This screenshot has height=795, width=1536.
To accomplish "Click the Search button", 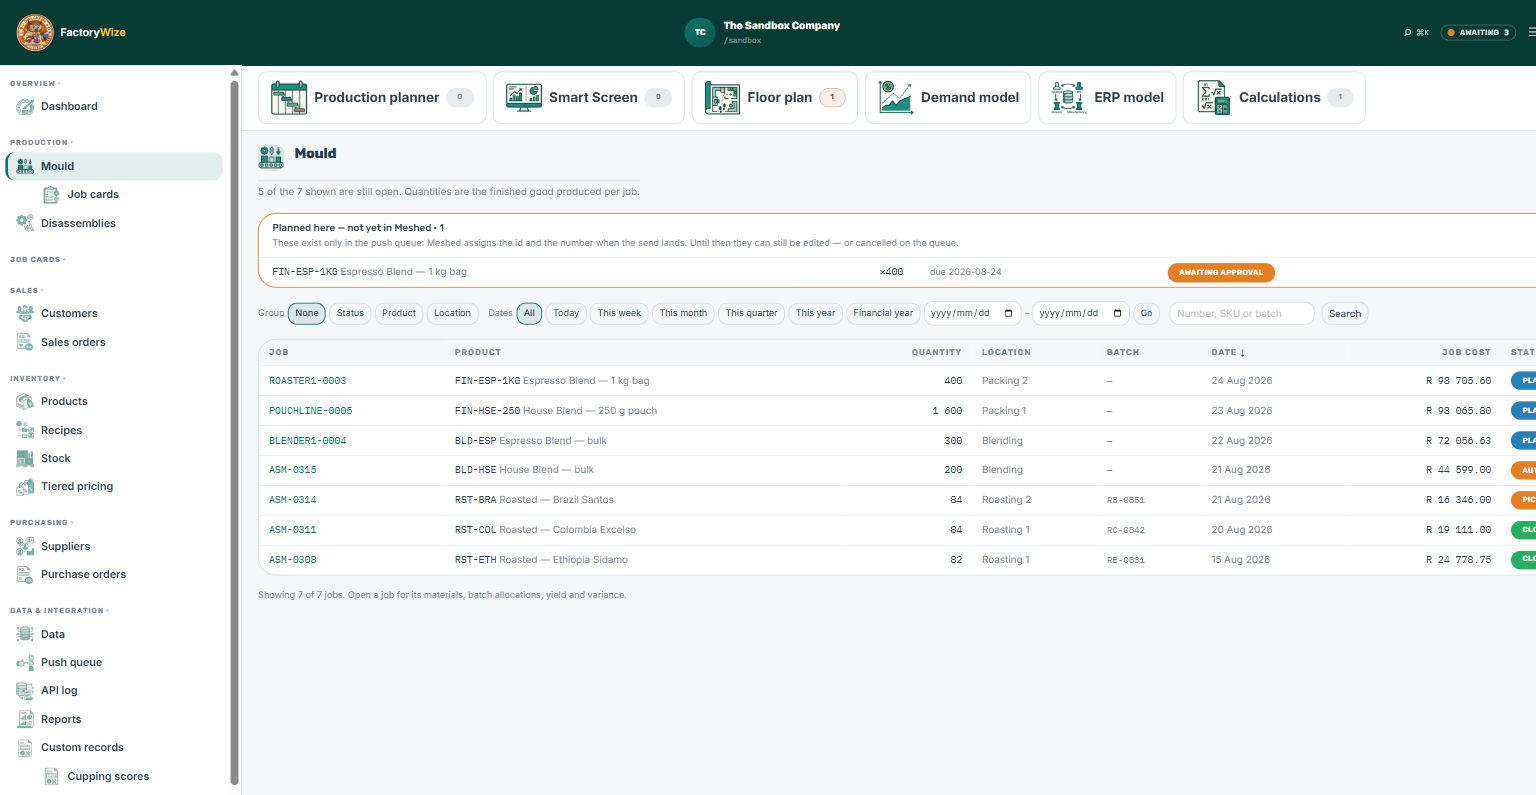I will [1345, 314].
